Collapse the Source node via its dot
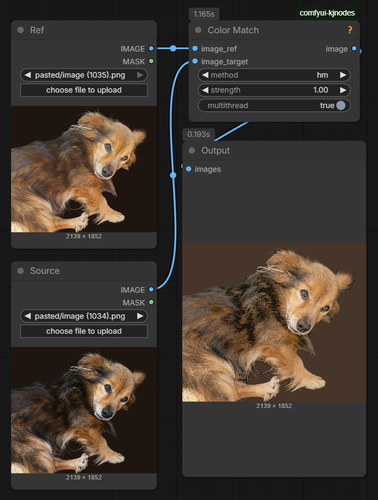Screen dimensions: 378x500 pyautogui.click(x=21, y=271)
